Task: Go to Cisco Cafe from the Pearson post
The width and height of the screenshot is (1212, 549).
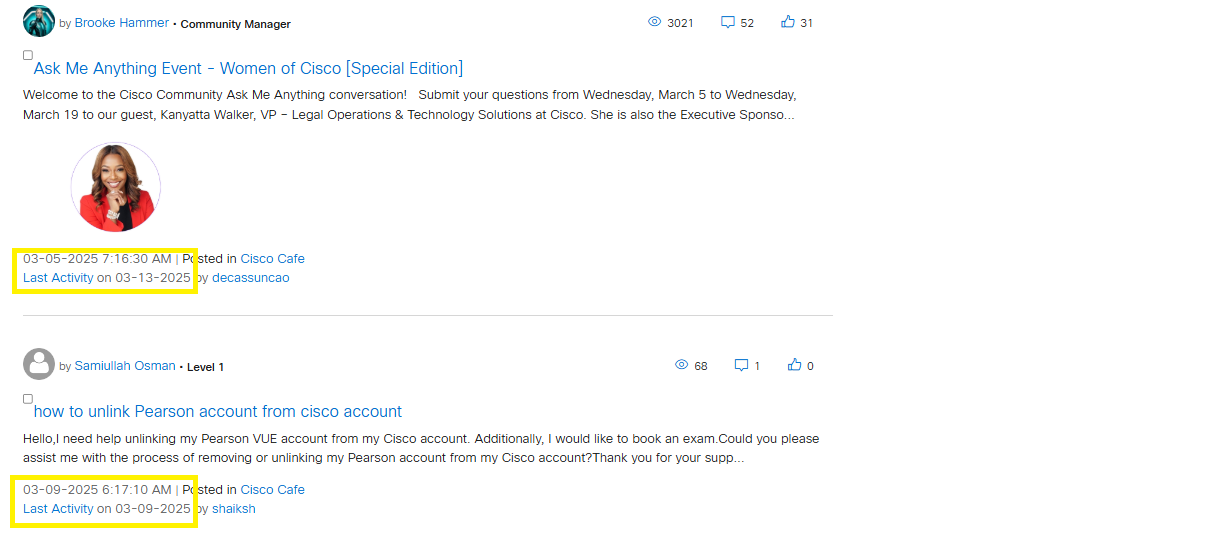Action: click(x=273, y=489)
